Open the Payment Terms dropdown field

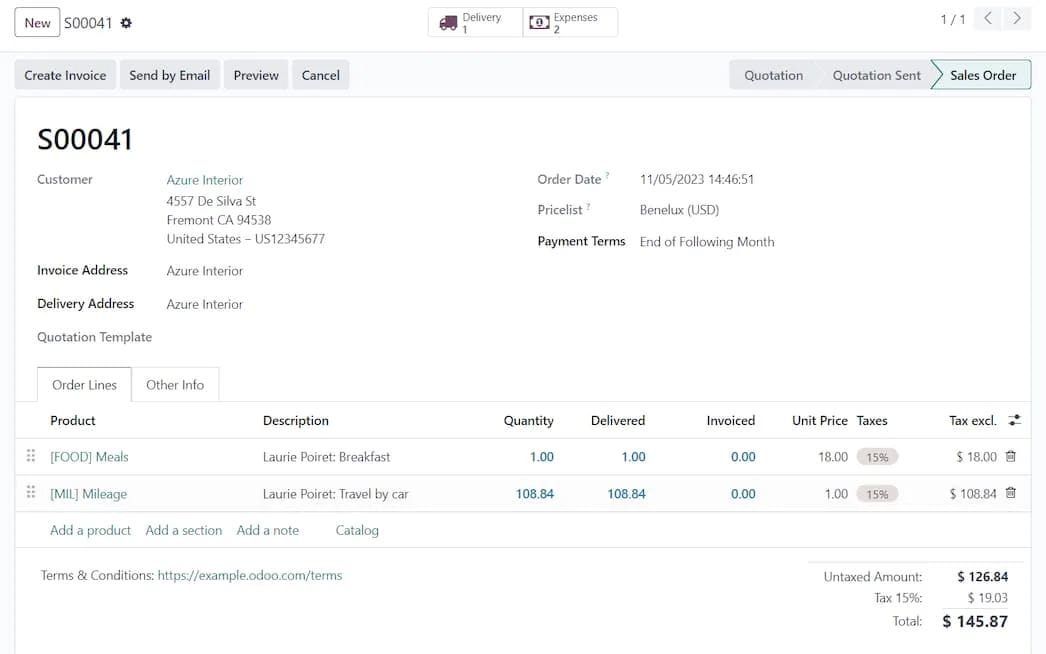706,242
